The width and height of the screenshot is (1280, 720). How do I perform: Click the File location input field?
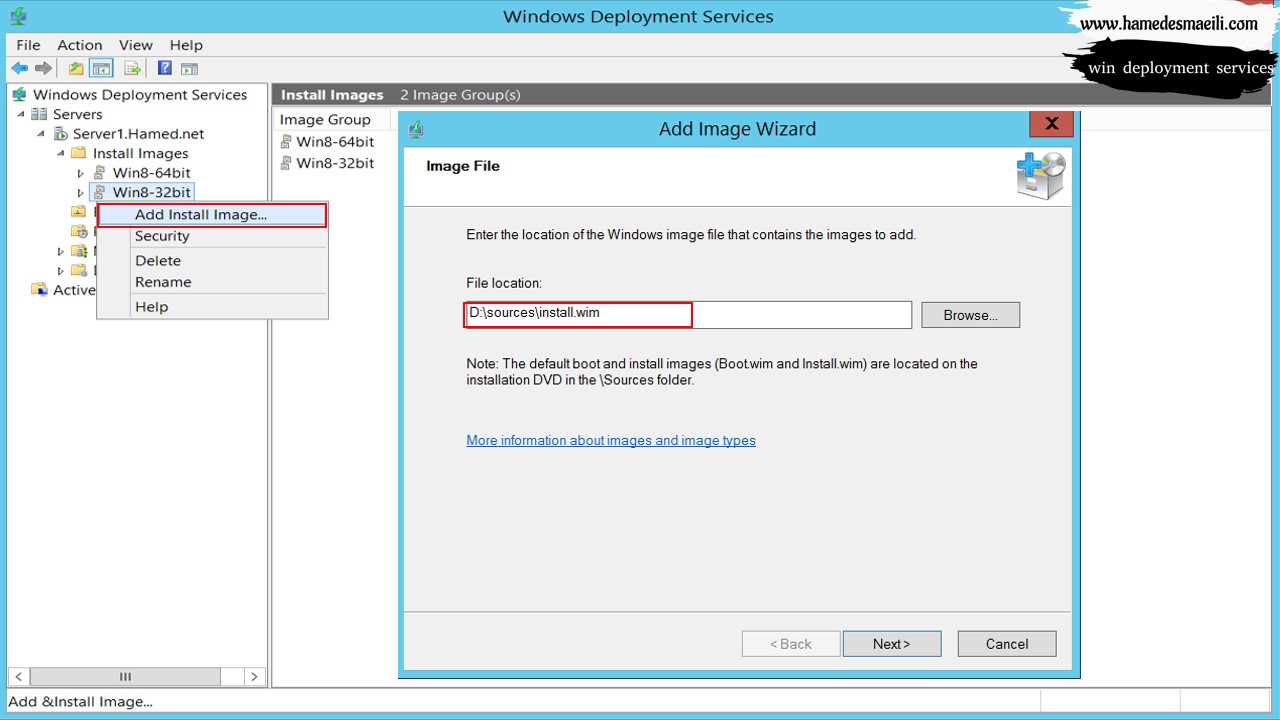pos(688,314)
